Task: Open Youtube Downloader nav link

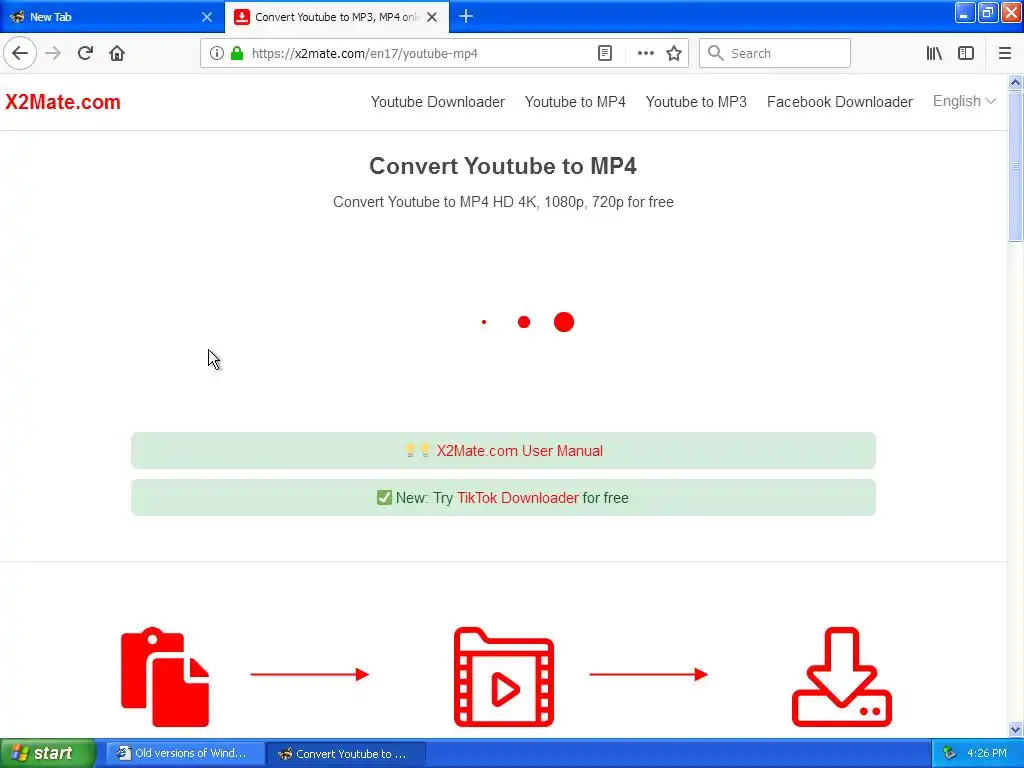Action: (438, 102)
